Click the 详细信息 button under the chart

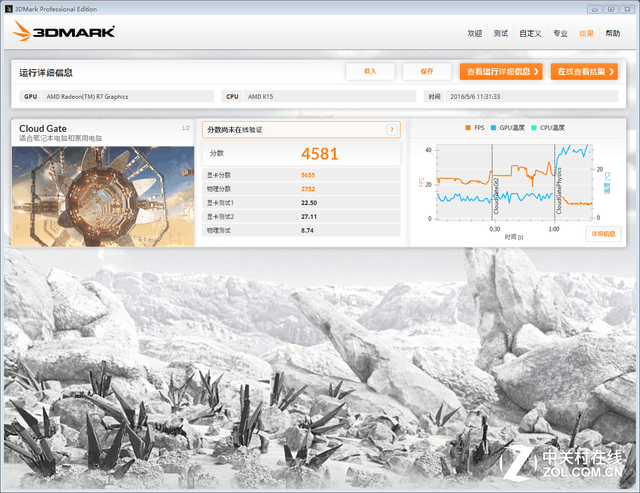click(x=603, y=234)
